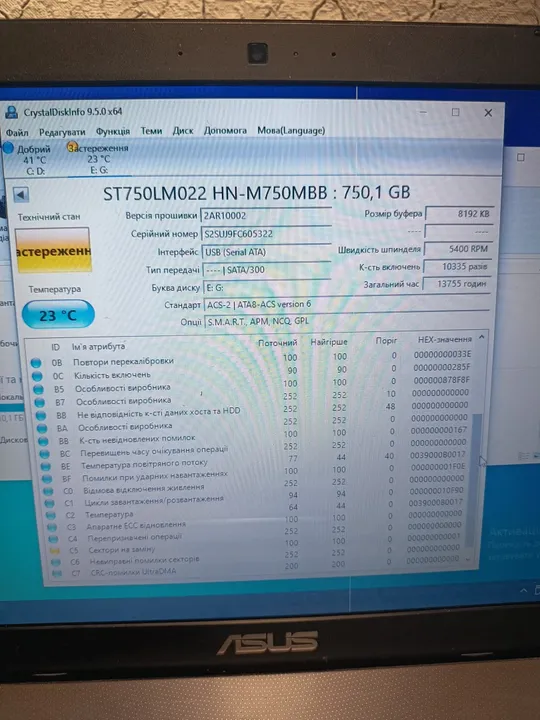540x720 pixels.
Task: Click status circle of row C7 CRC-помилки UltraDMA
Action: 57,573
